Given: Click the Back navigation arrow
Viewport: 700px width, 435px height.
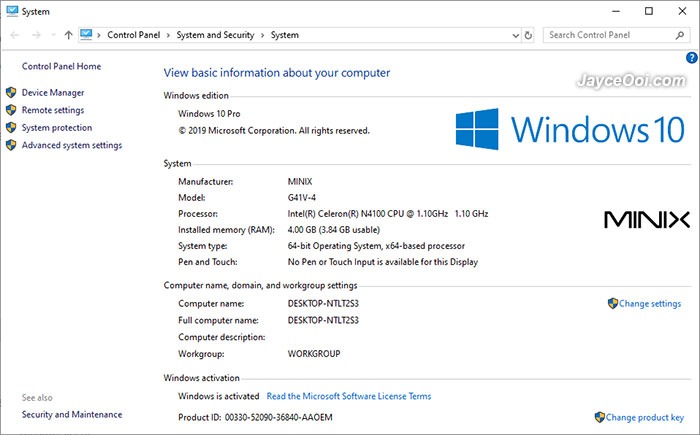Looking at the screenshot, I should pos(15,35).
